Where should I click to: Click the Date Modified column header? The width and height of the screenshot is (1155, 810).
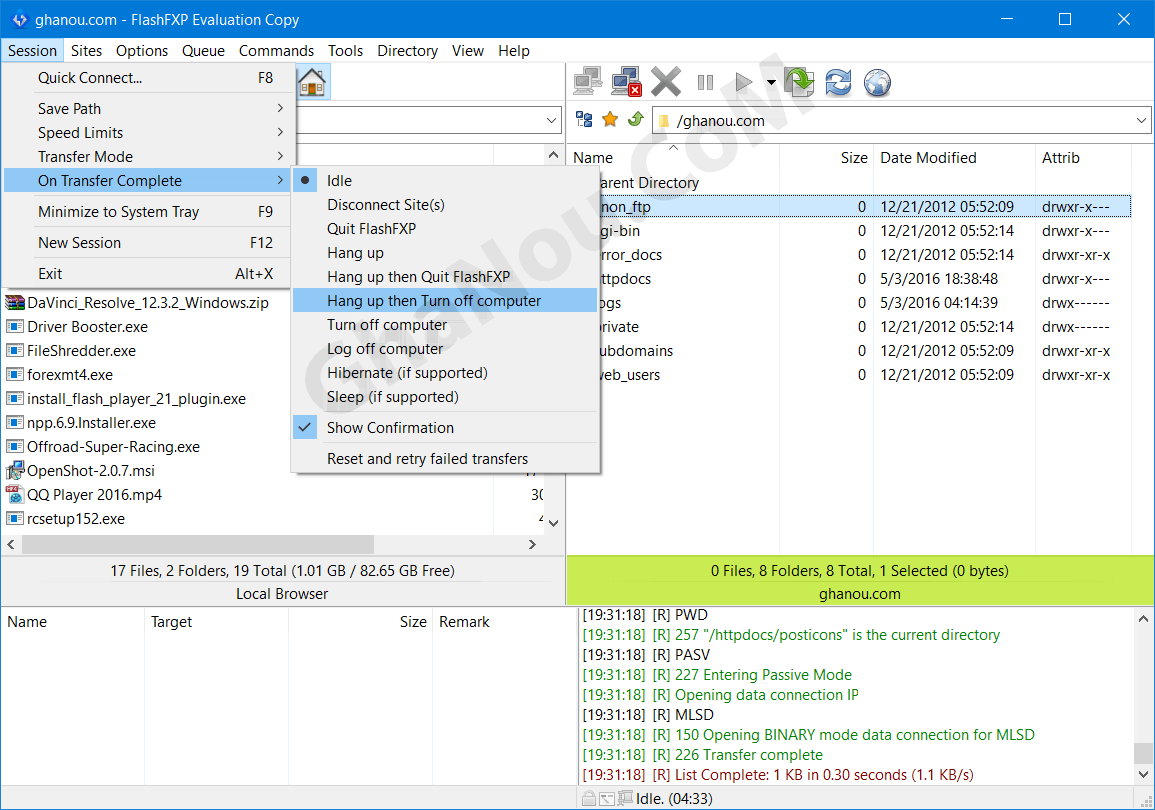[x=955, y=157]
